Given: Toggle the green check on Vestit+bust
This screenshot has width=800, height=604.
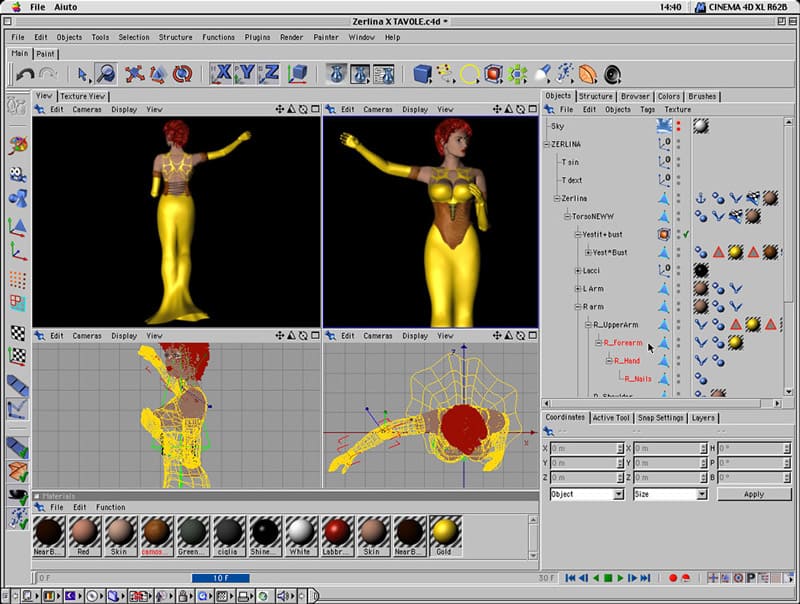Looking at the screenshot, I should click(x=686, y=235).
